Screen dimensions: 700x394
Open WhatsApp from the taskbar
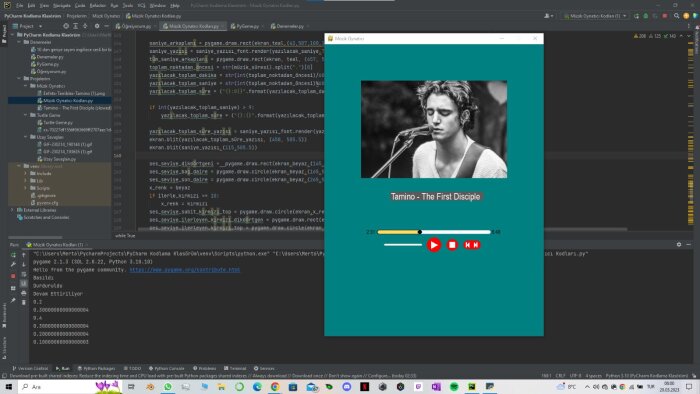(x=168, y=387)
